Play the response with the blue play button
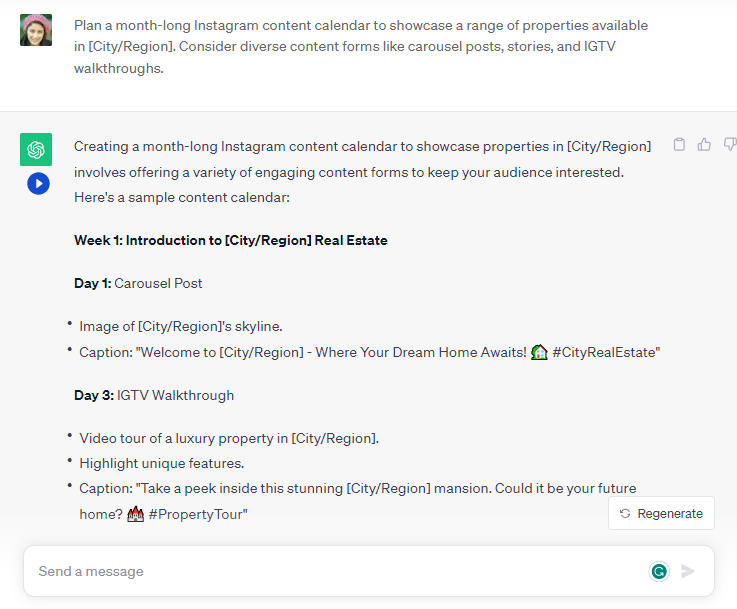 tap(39, 183)
